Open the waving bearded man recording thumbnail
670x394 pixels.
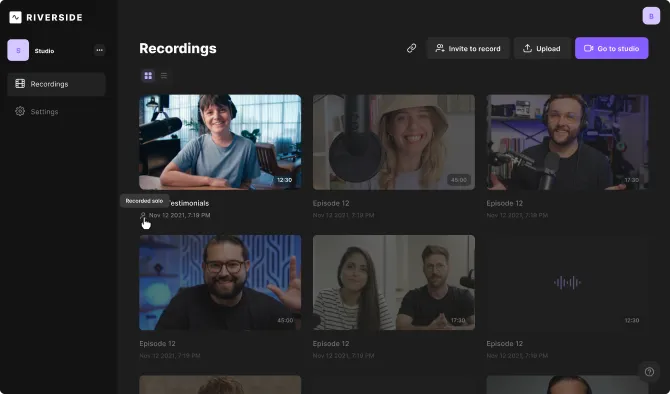pyautogui.click(x=220, y=282)
